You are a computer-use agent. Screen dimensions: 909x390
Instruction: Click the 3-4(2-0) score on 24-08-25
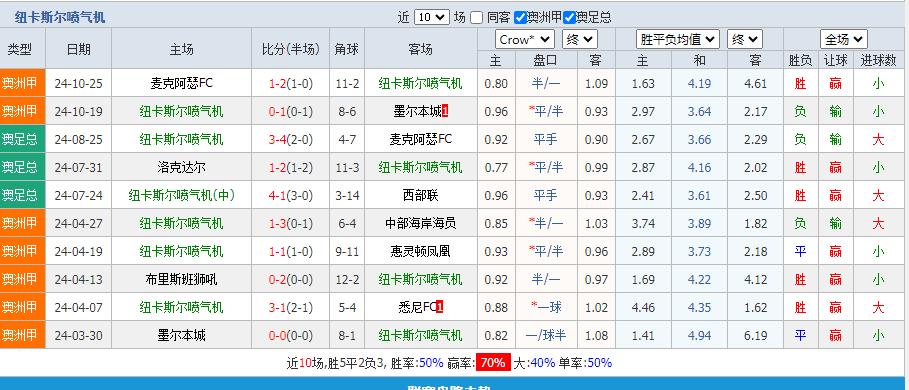point(290,140)
